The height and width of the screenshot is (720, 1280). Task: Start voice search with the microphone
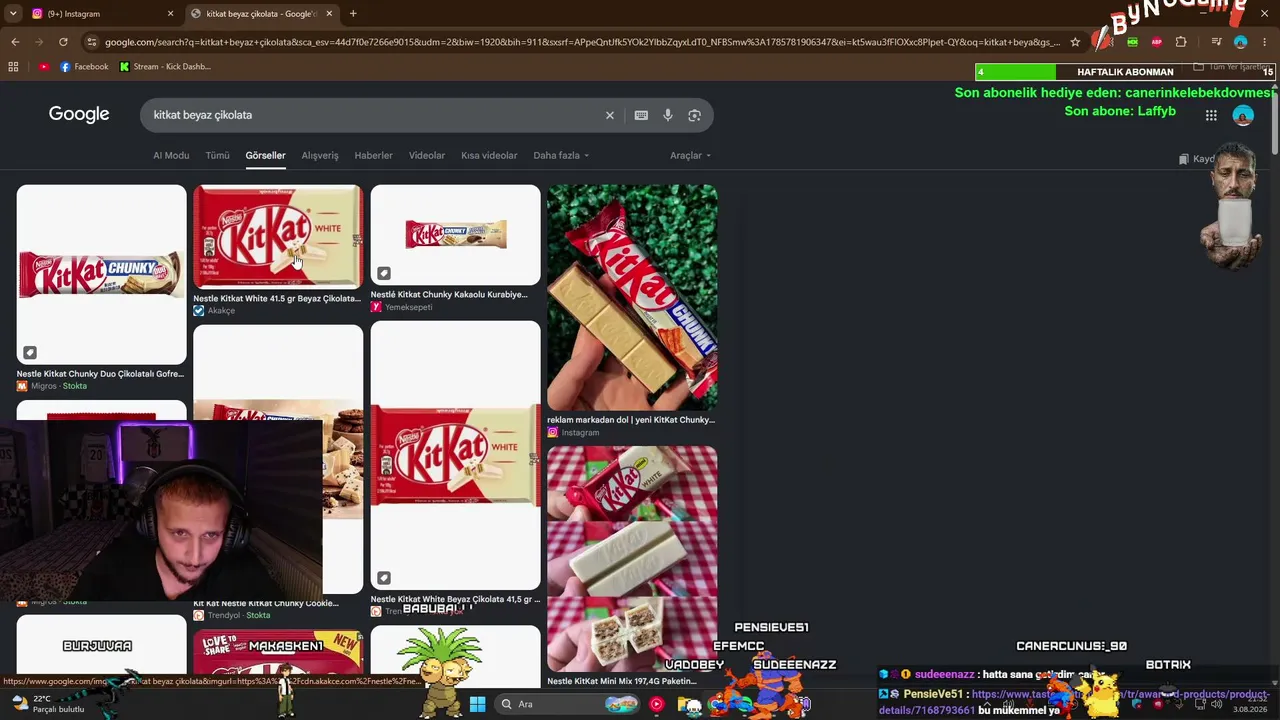click(x=668, y=115)
